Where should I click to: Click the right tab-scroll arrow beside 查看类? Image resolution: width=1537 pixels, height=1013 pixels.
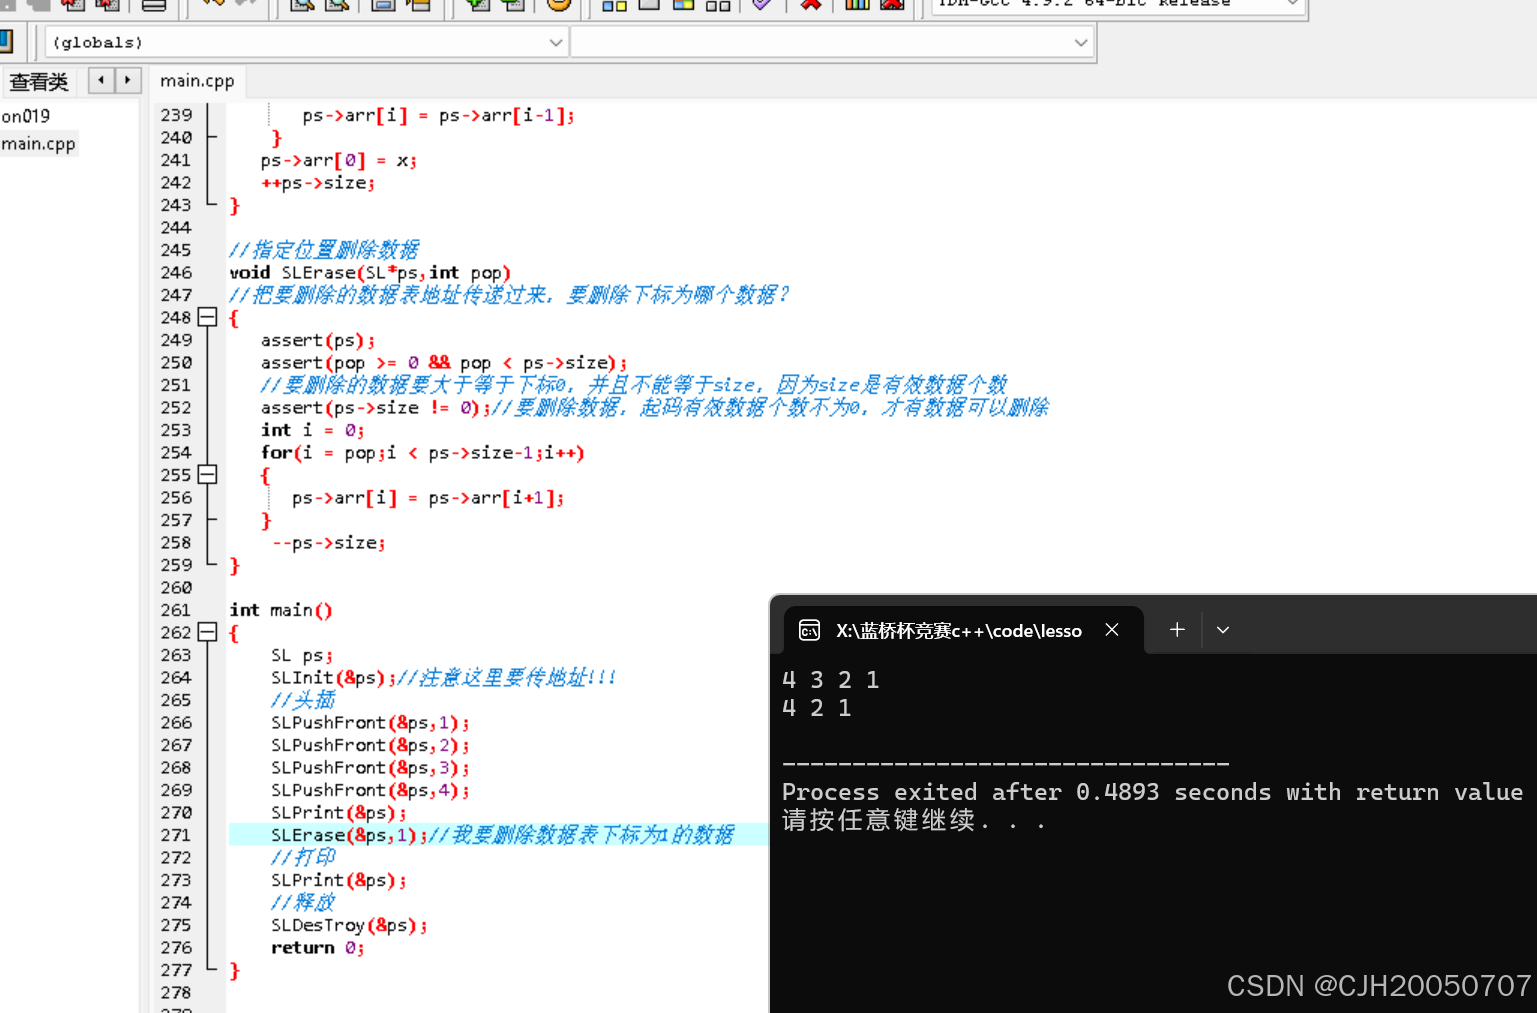[x=128, y=80]
